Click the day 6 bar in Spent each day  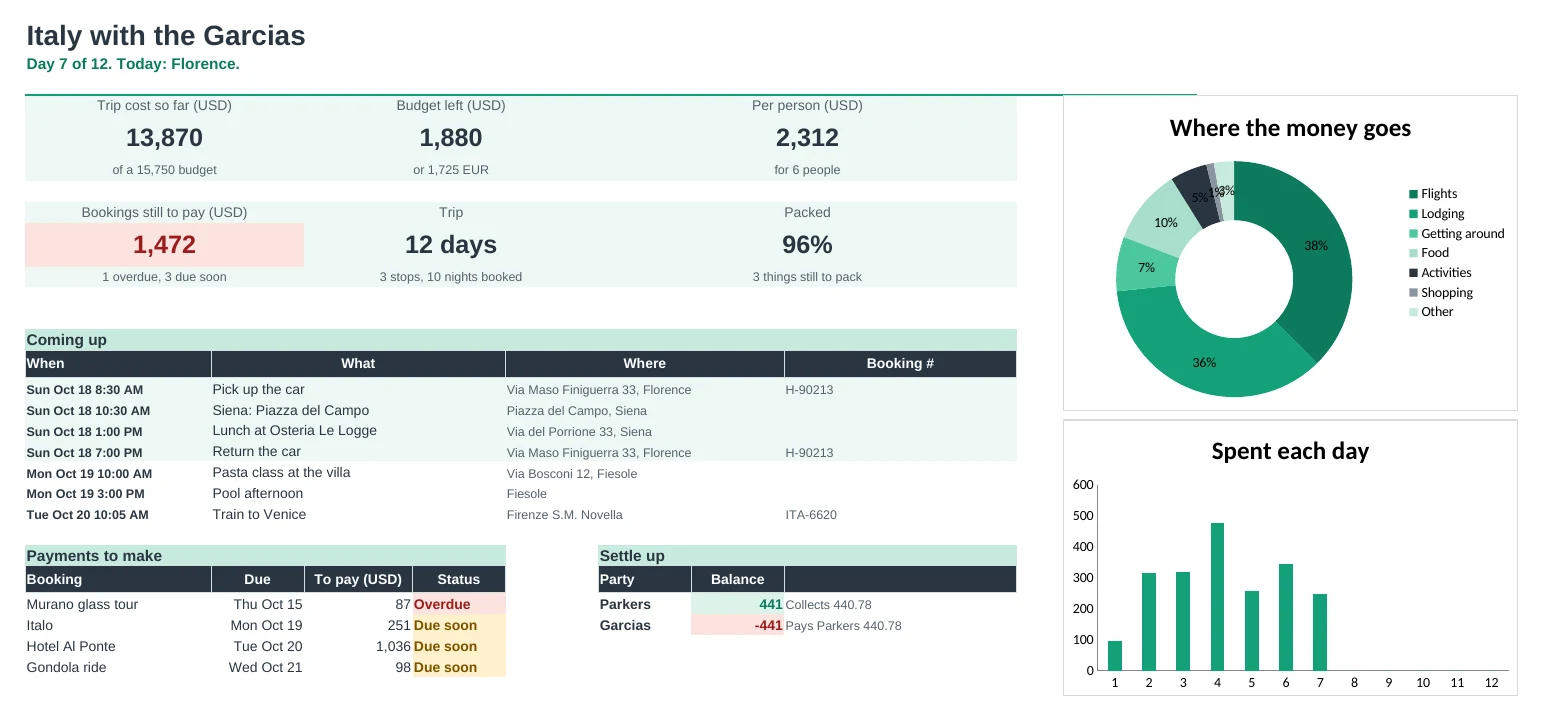pyautogui.click(x=1286, y=618)
